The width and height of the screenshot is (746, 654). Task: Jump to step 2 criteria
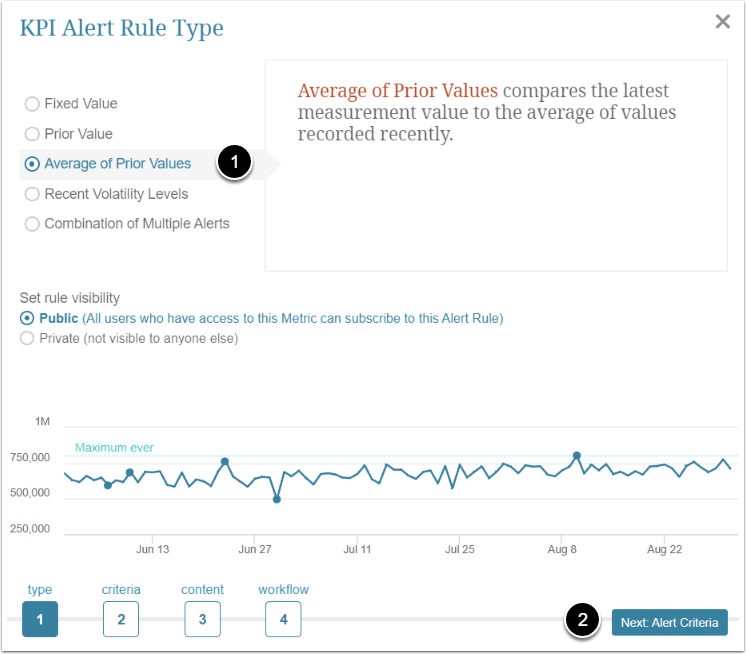(121, 619)
